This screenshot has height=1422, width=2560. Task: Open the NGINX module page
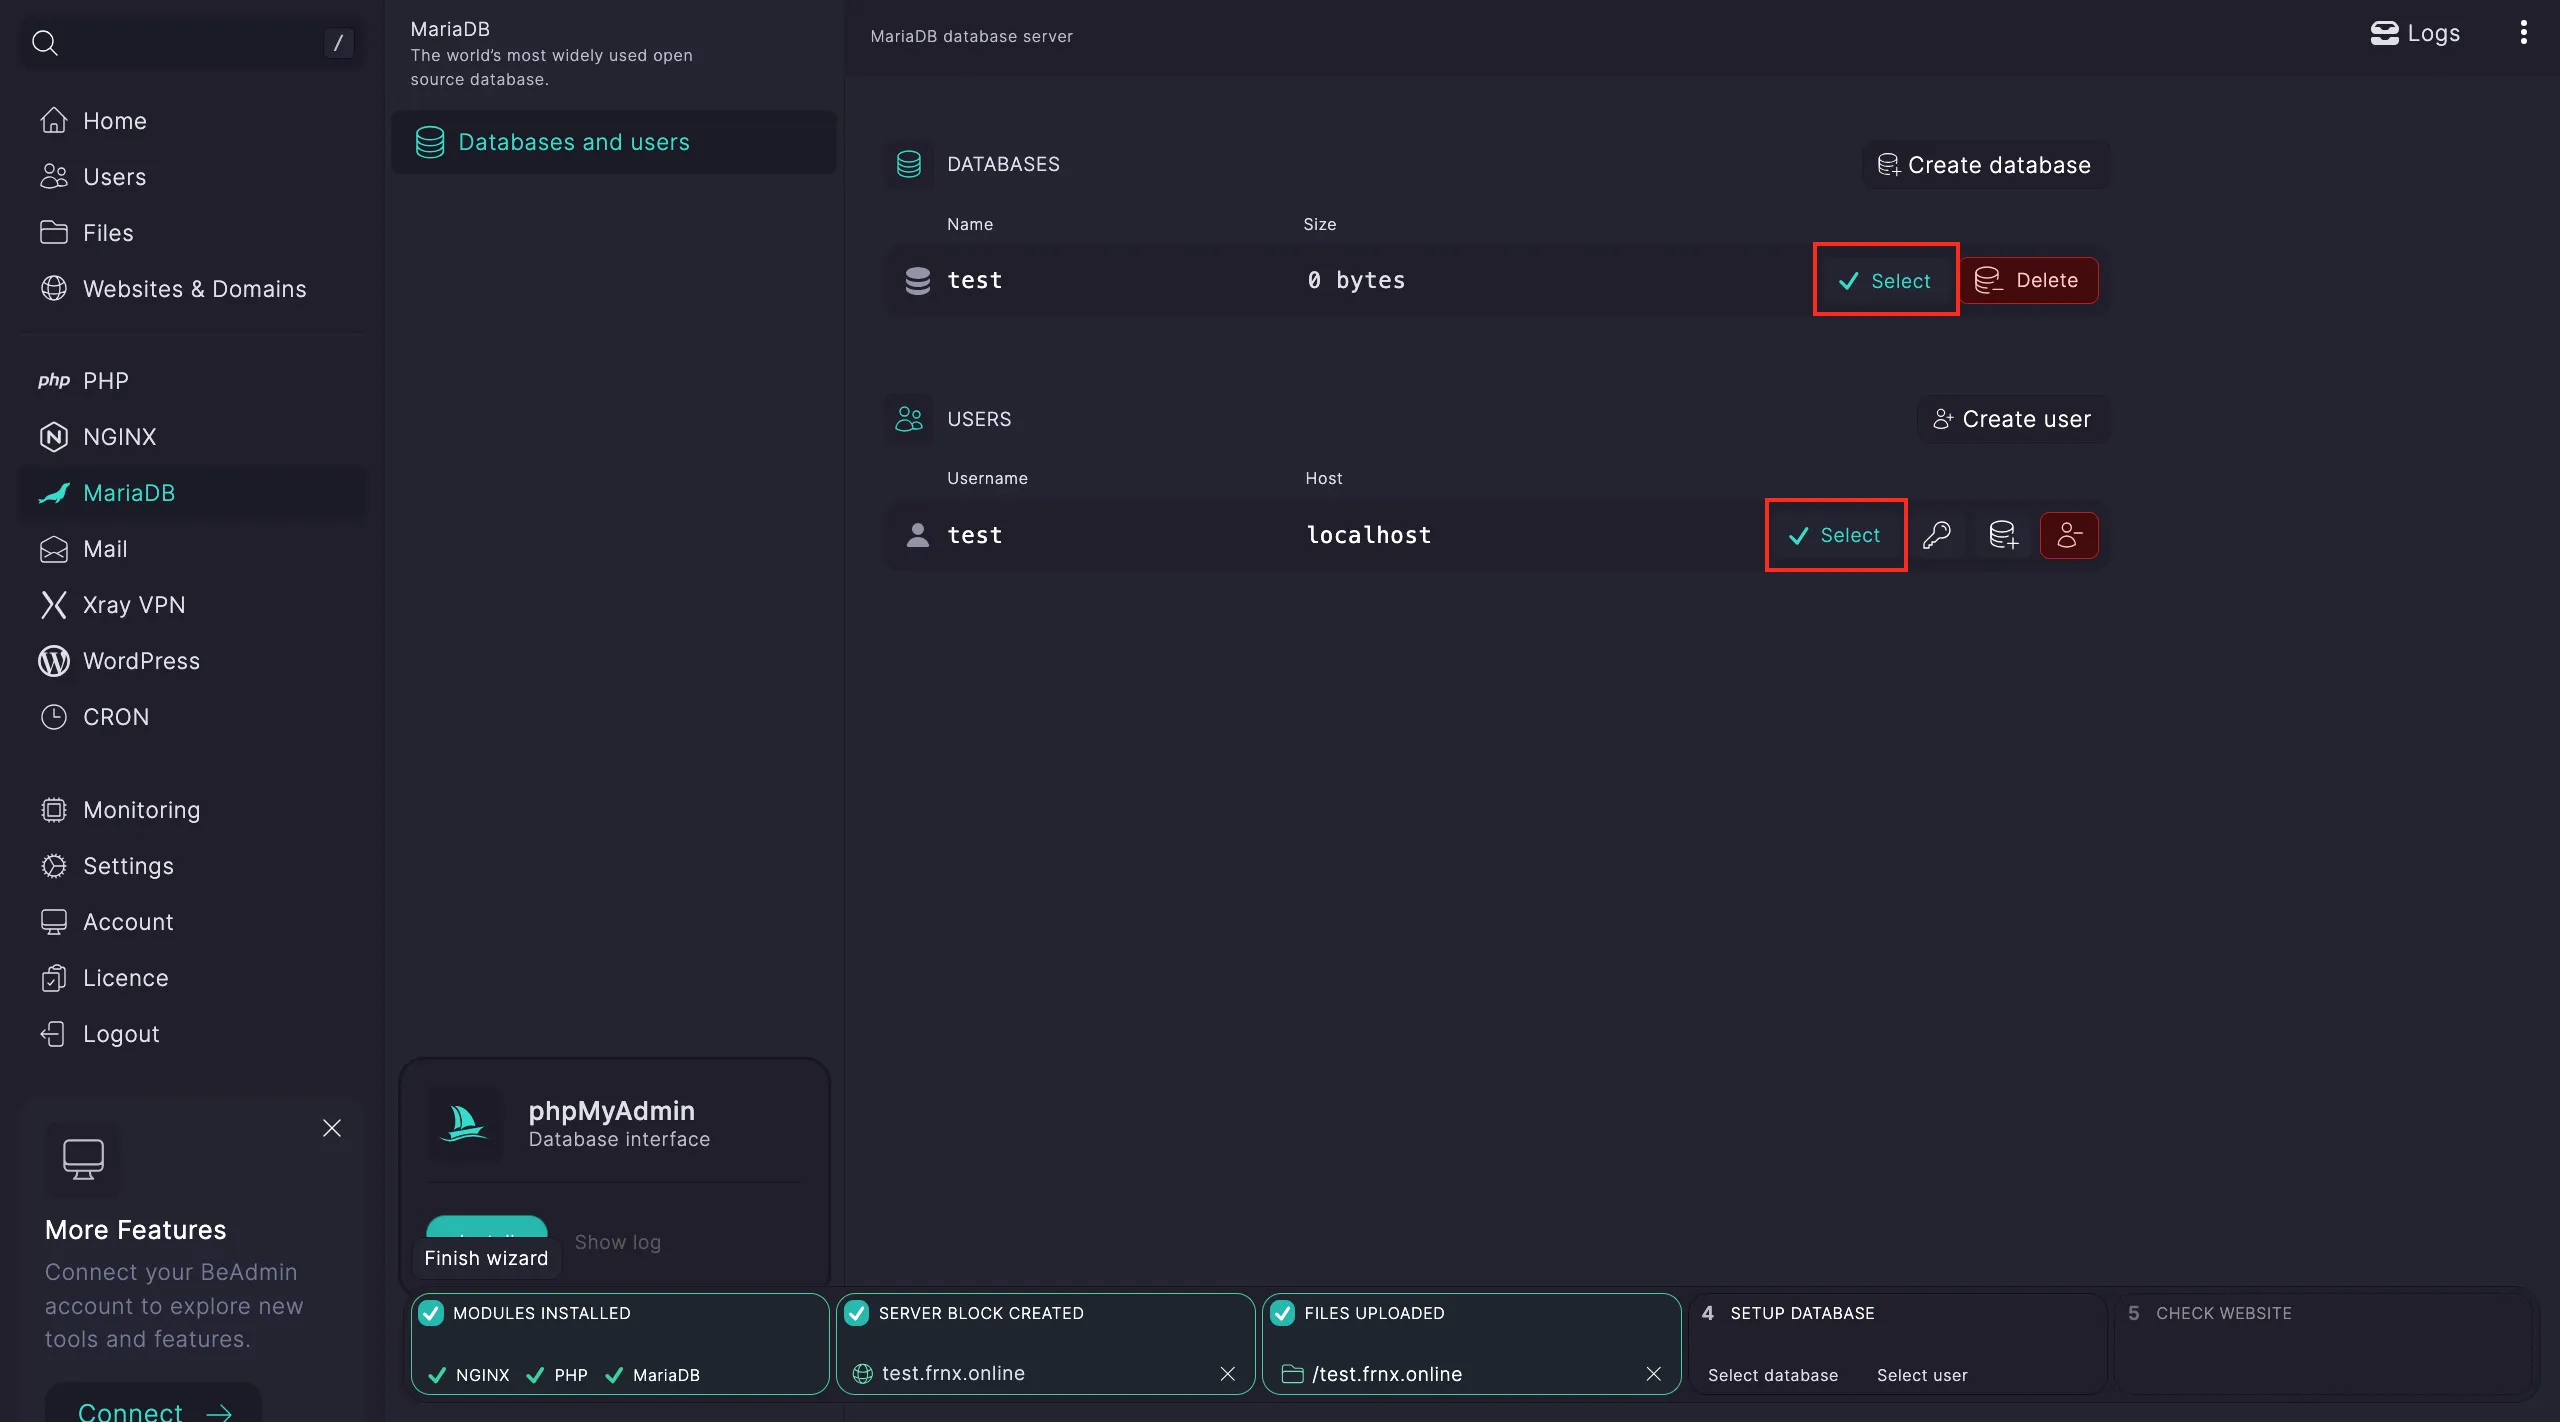(x=193, y=437)
